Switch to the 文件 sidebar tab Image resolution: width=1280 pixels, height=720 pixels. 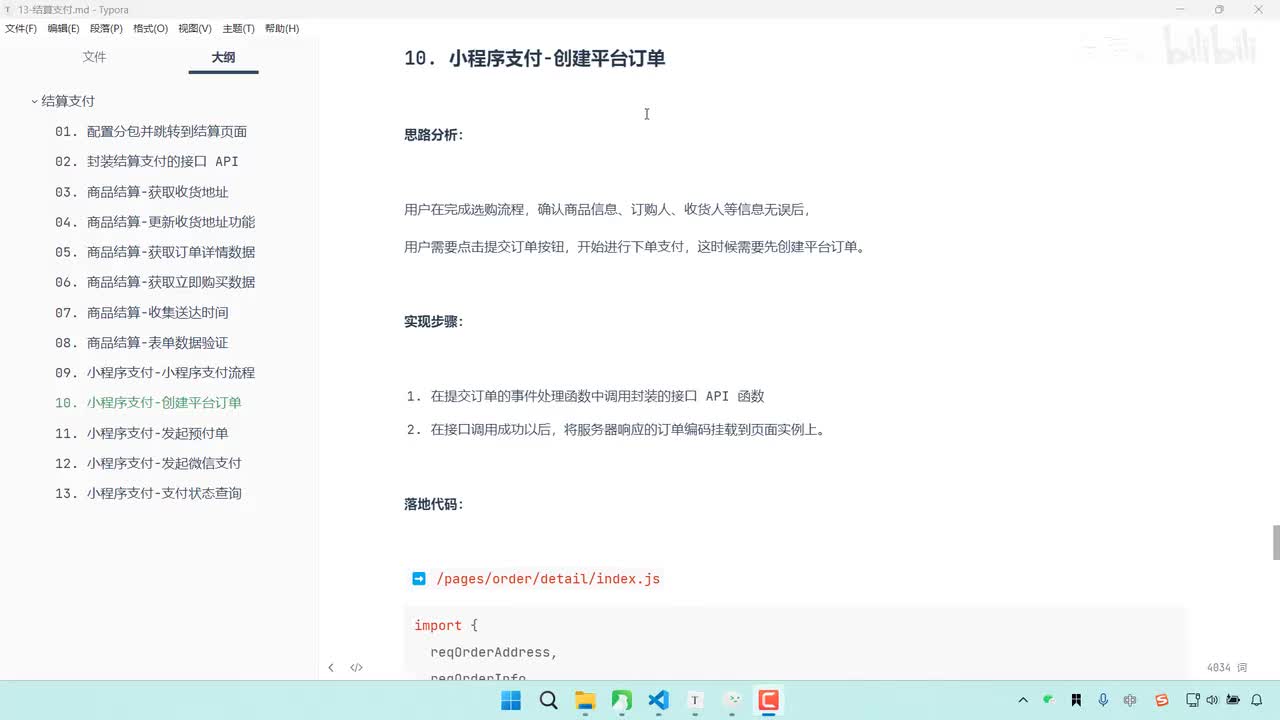click(x=94, y=57)
